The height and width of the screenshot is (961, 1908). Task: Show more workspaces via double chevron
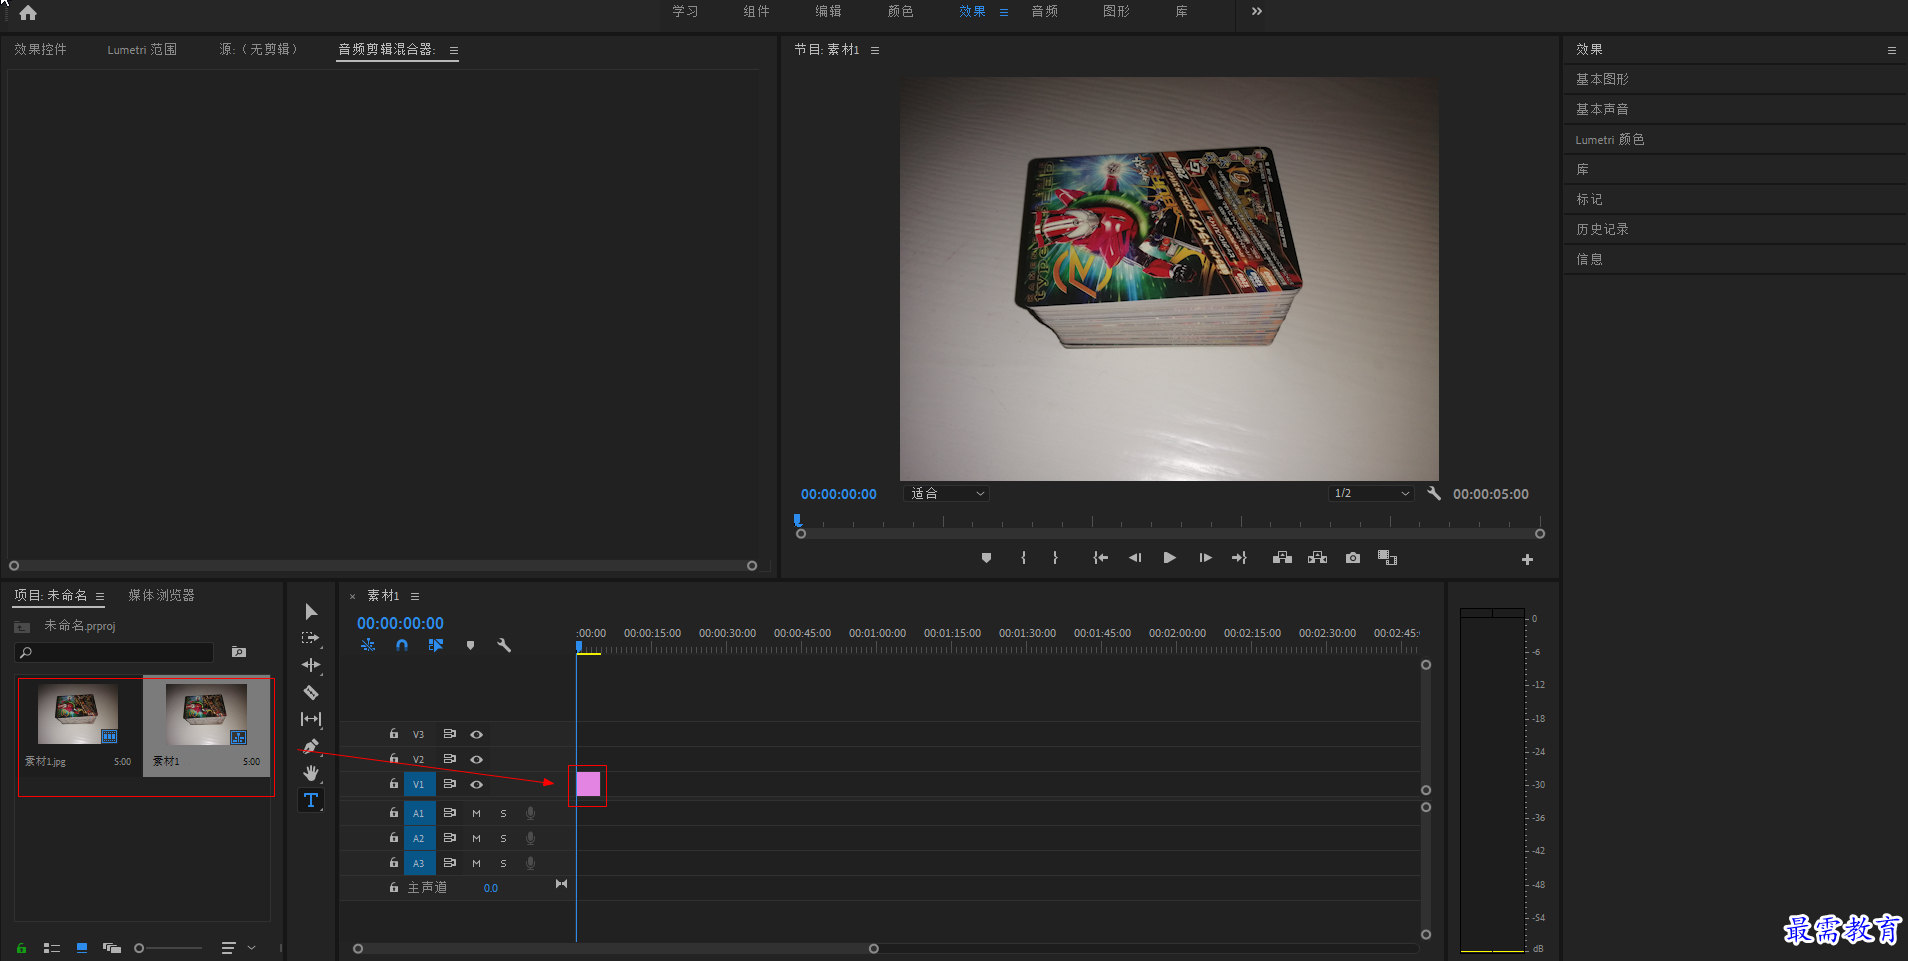click(1257, 12)
